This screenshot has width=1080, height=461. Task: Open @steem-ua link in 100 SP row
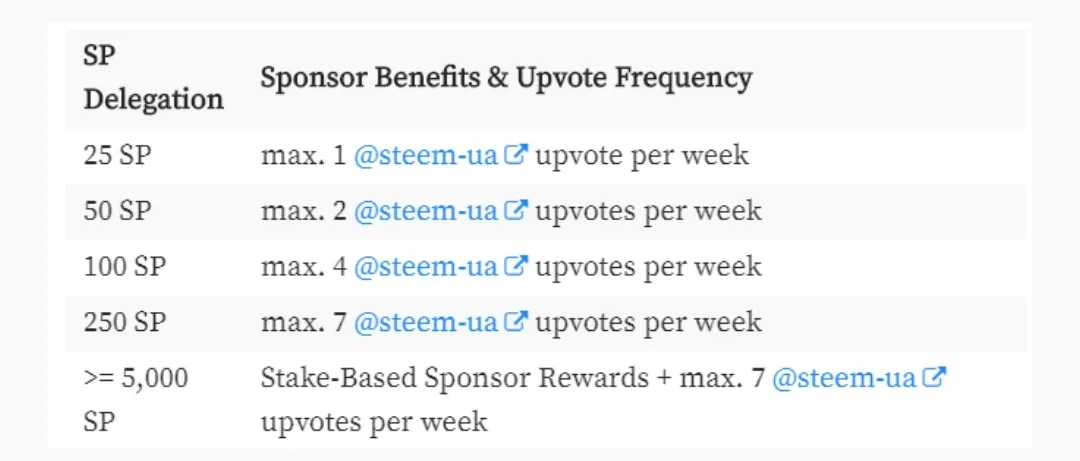(x=441, y=267)
